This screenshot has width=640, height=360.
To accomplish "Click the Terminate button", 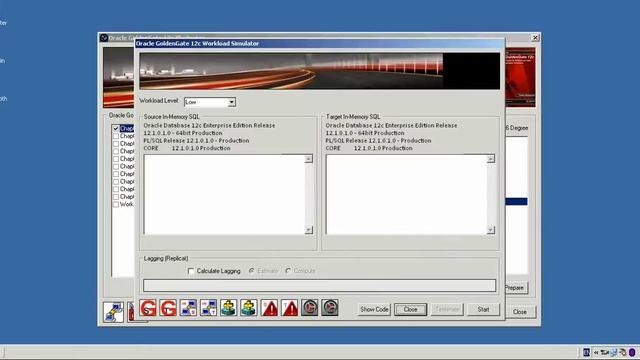I will pos(447,309).
